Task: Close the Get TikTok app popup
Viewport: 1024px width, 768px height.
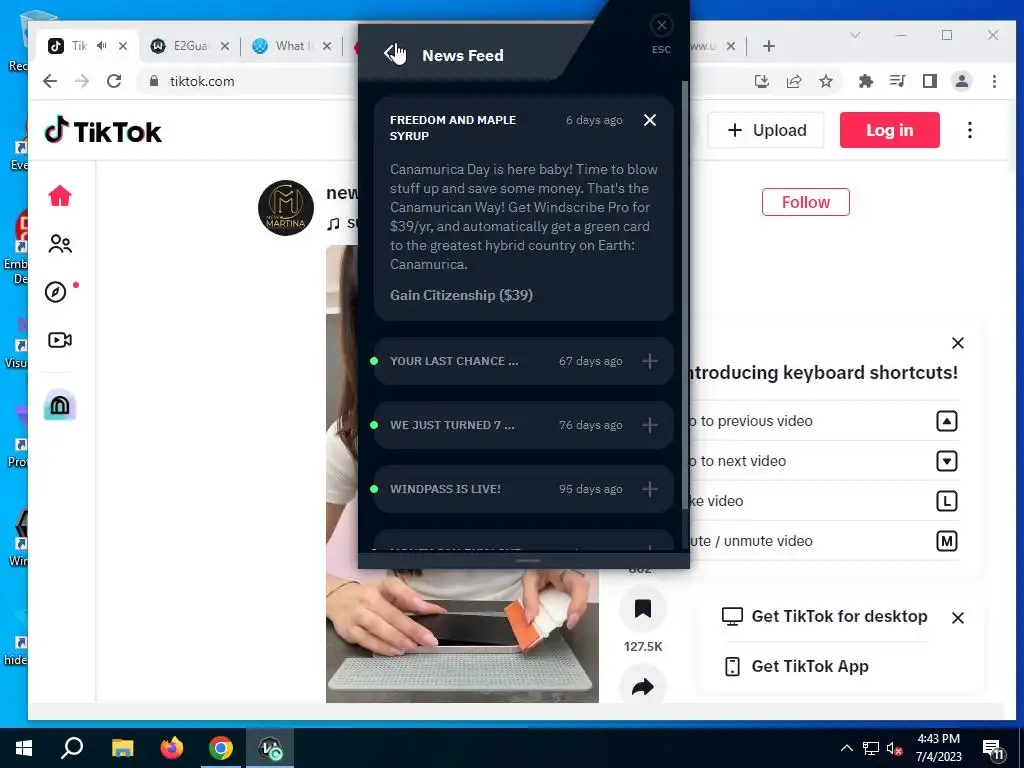Action: pyautogui.click(x=957, y=618)
